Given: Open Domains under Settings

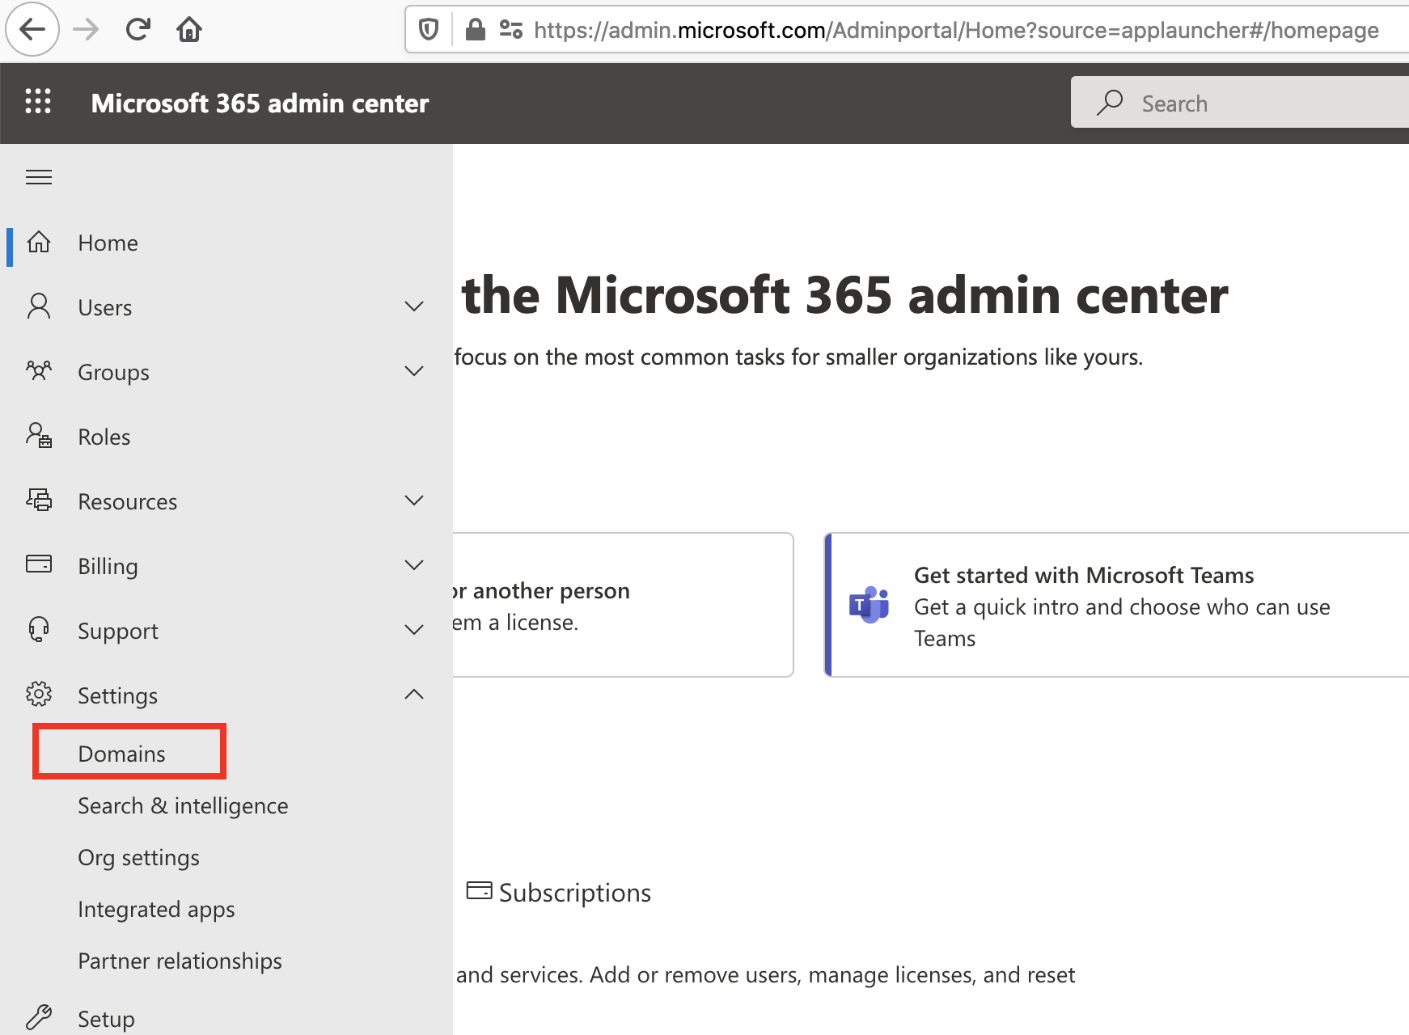Looking at the screenshot, I should point(122,754).
